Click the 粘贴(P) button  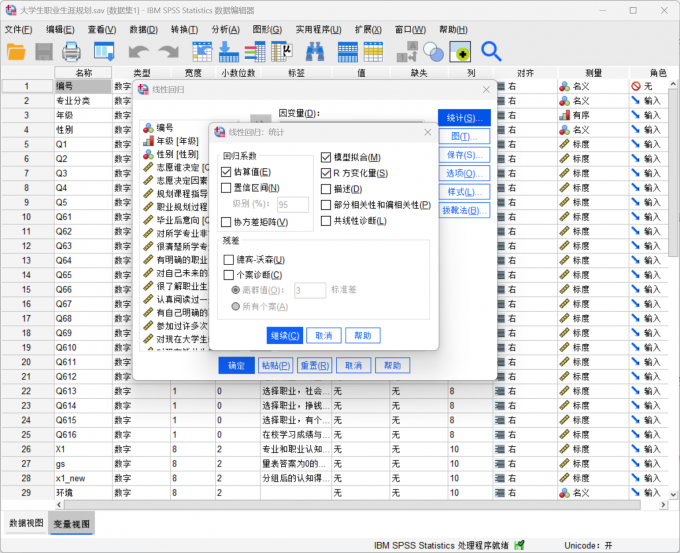pyautogui.click(x=276, y=366)
